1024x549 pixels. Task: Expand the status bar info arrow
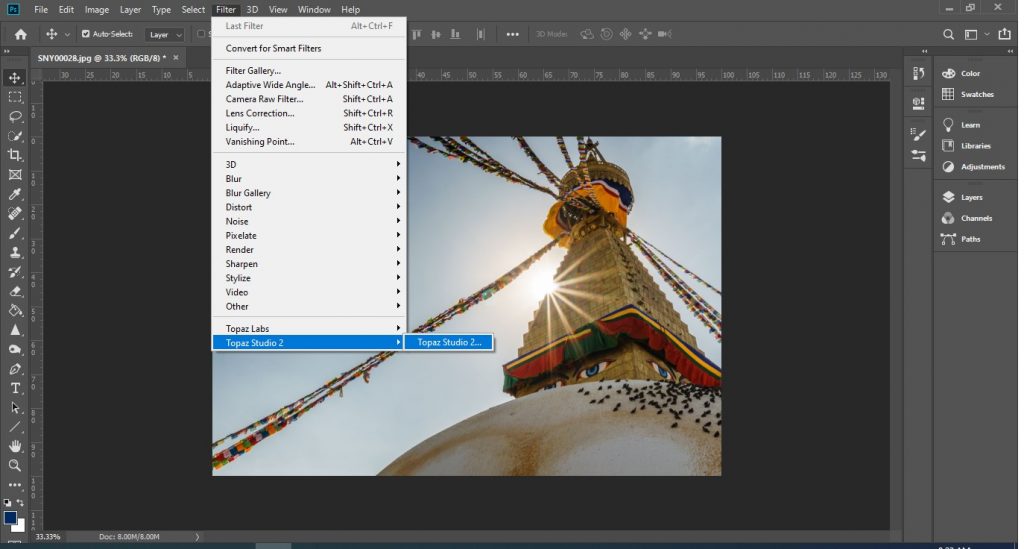tap(197, 537)
